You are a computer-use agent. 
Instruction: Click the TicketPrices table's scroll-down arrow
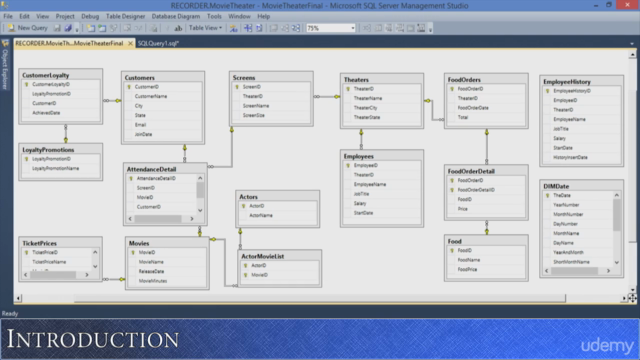tap(95, 266)
